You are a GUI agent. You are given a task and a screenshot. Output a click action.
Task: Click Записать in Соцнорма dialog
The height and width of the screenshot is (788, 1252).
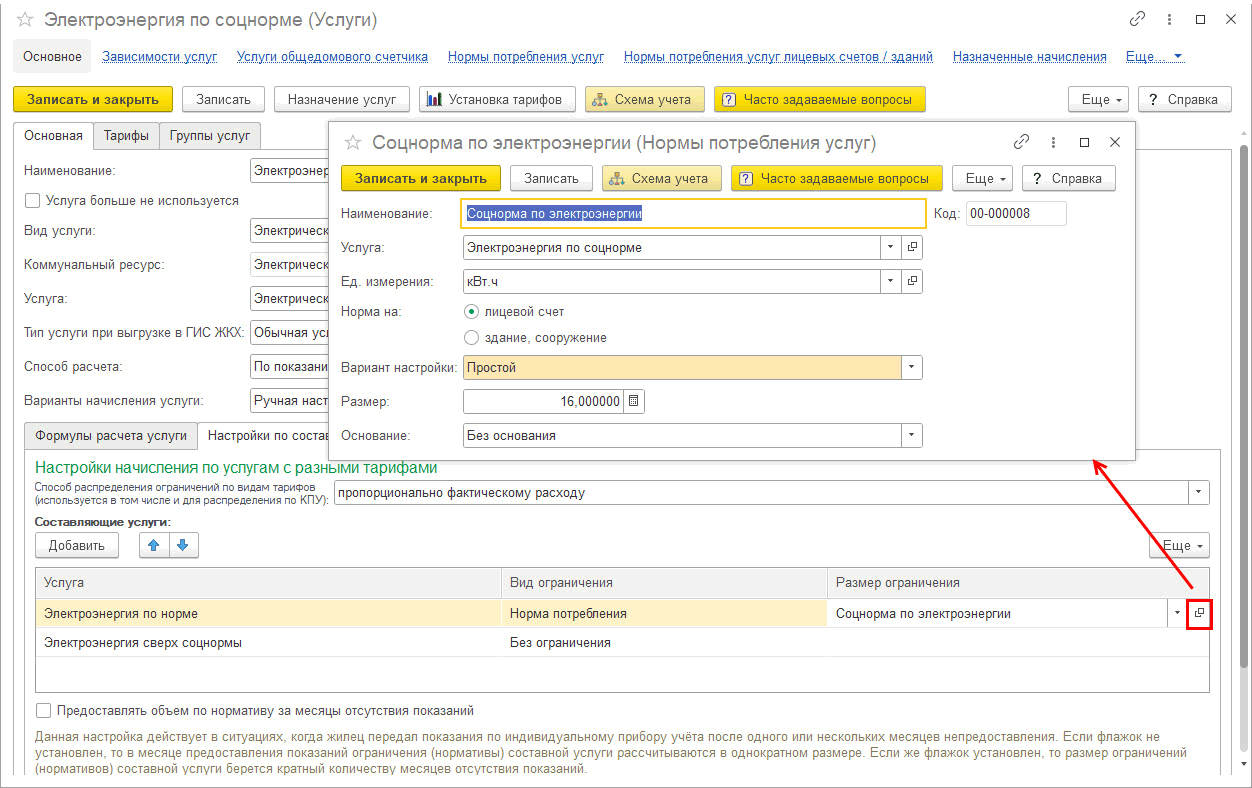[x=552, y=178]
